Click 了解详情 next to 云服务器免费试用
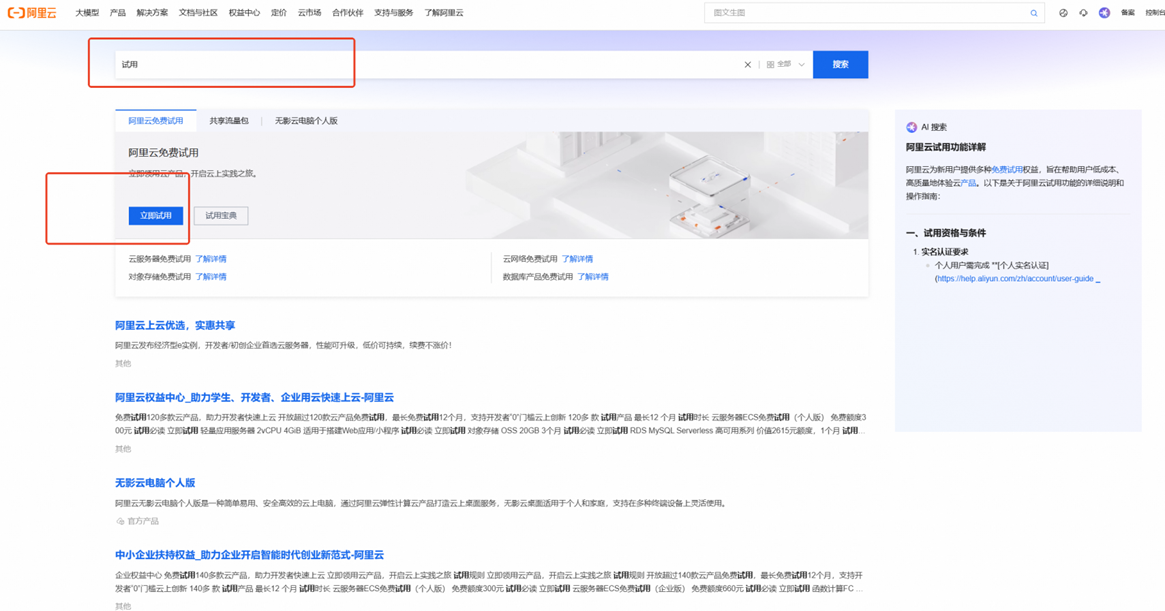The image size is (1165, 611). click(x=211, y=259)
